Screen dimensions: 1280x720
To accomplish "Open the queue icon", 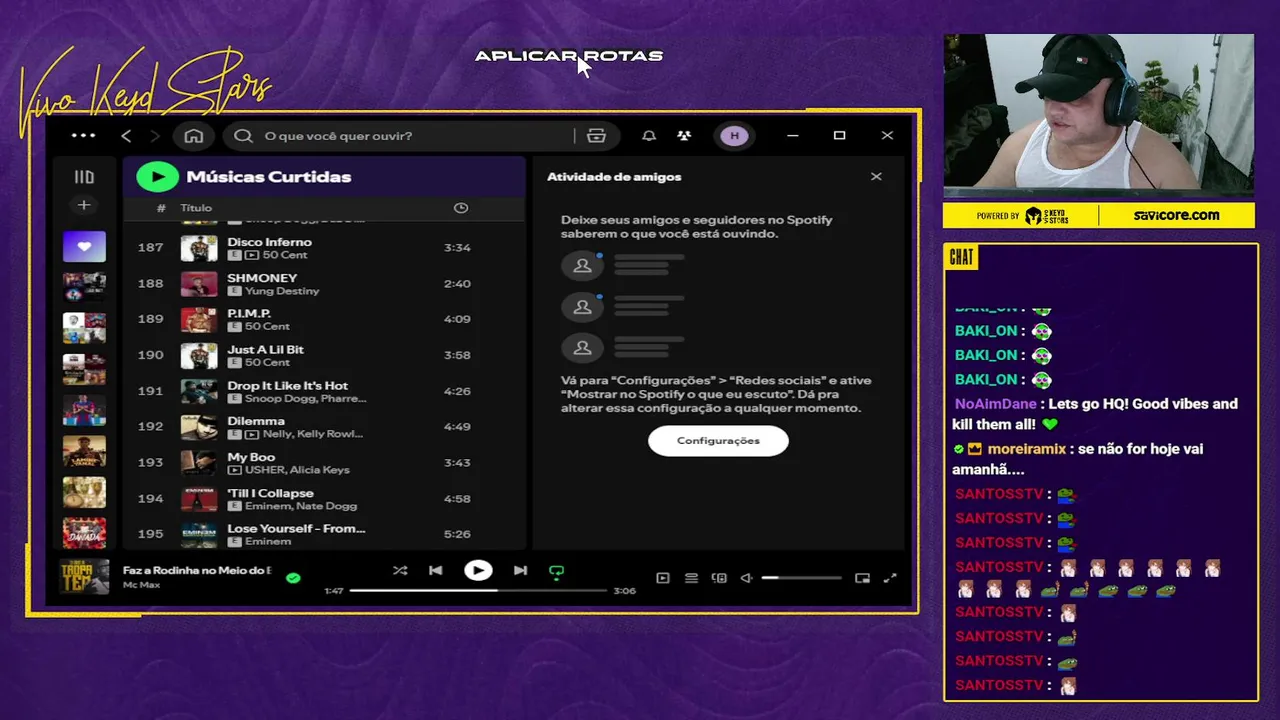I will (x=691, y=578).
